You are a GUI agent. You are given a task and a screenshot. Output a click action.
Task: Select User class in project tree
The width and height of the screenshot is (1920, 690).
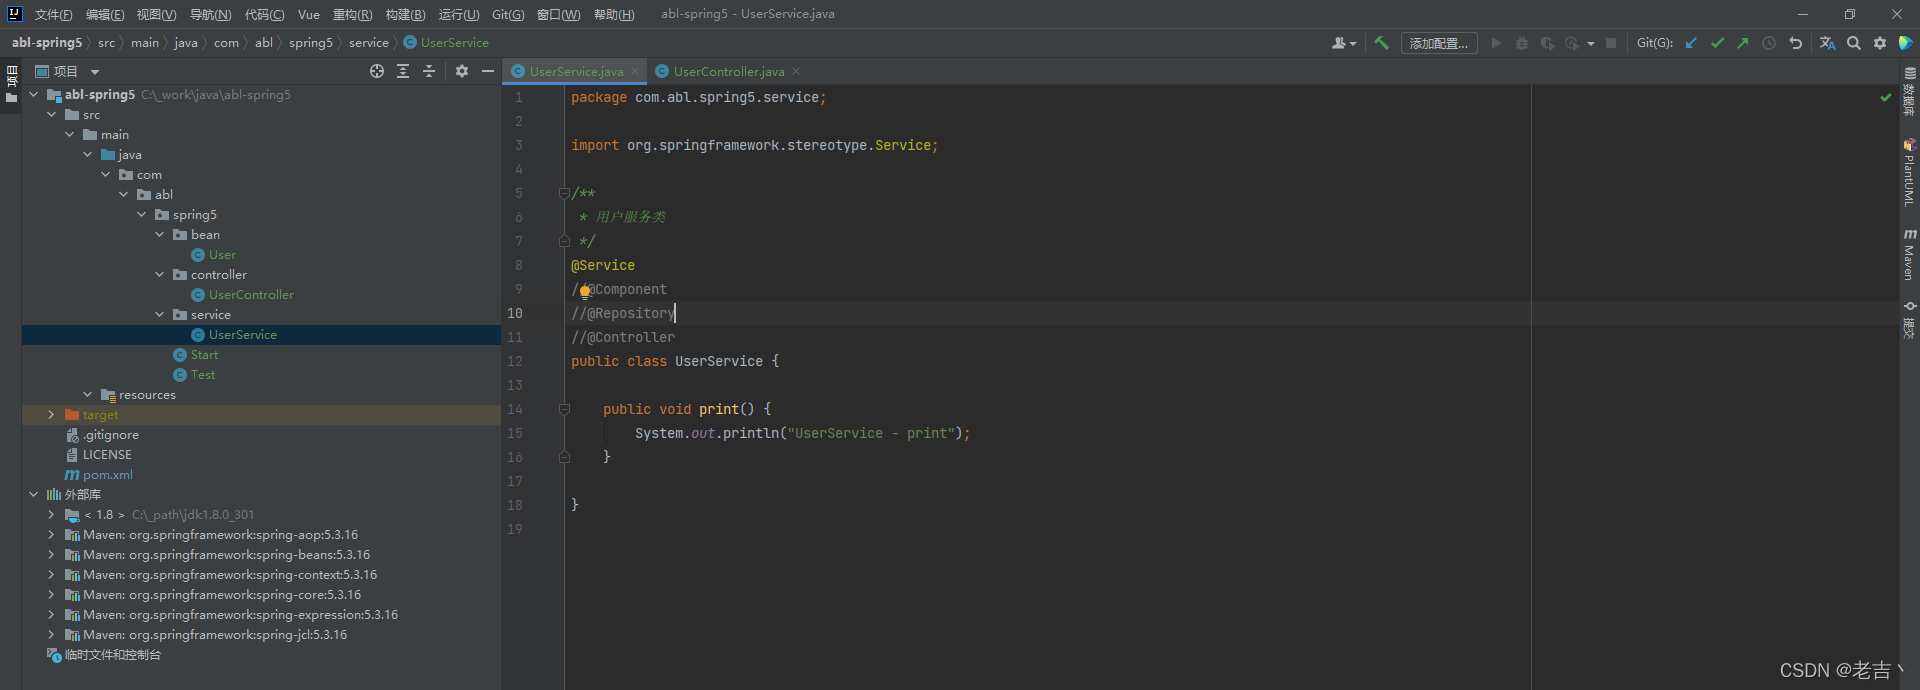(x=222, y=254)
